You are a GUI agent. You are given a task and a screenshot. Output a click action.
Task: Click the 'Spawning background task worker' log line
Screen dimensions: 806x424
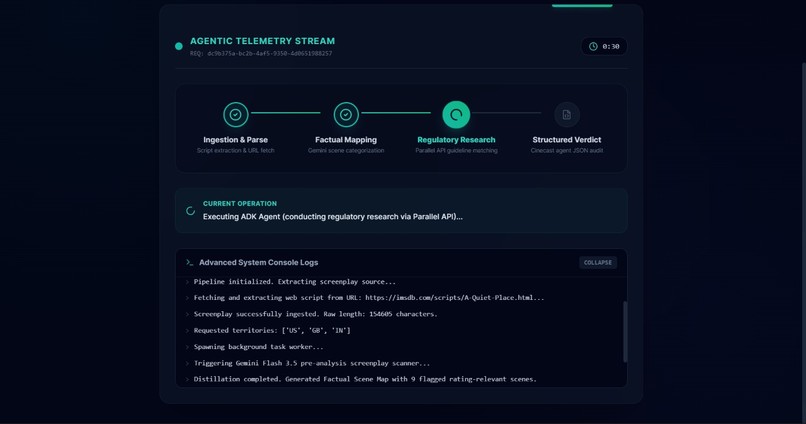(x=259, y=347)
